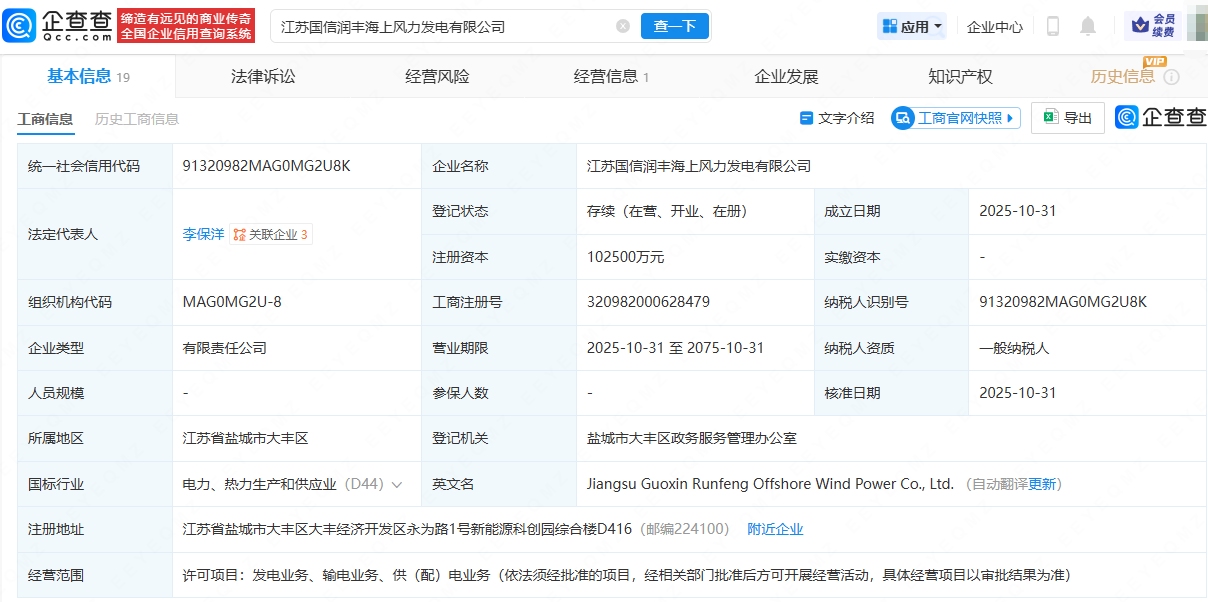Focus the company name search field
The width and height of the screenshot is (1208, 602).
coord(440,27)
